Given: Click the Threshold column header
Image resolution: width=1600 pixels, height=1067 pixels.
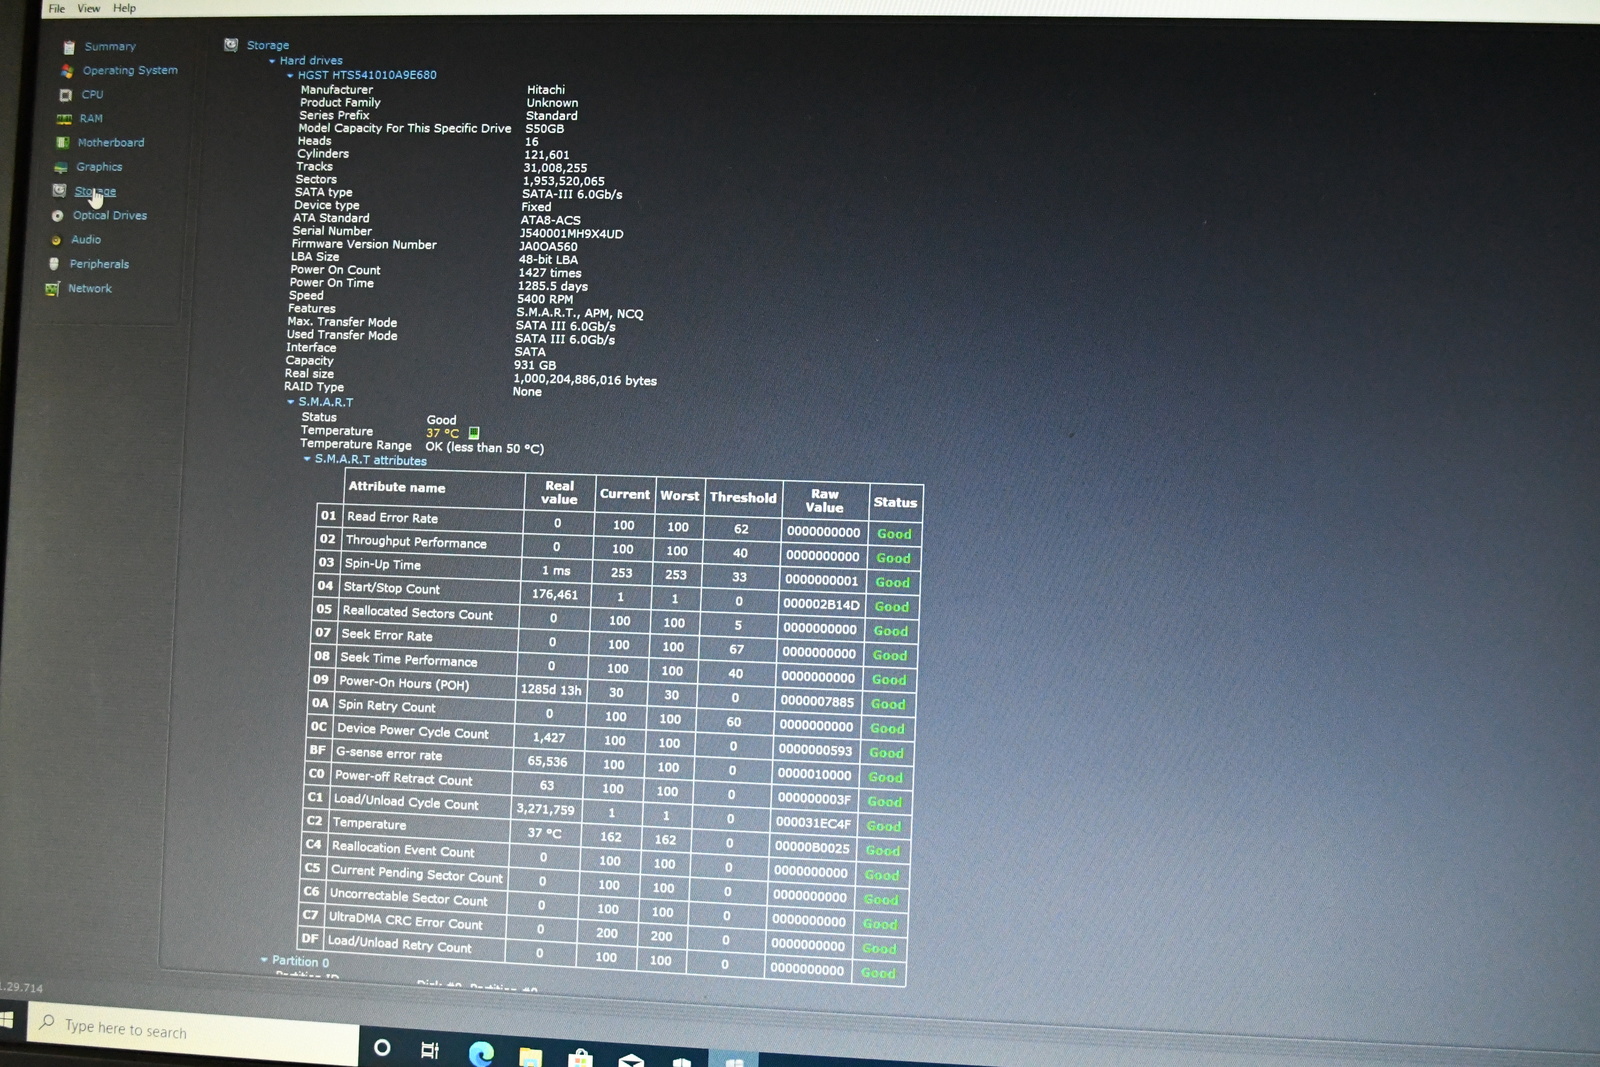Looking at the screenshot, I should (x=743, y=497).
